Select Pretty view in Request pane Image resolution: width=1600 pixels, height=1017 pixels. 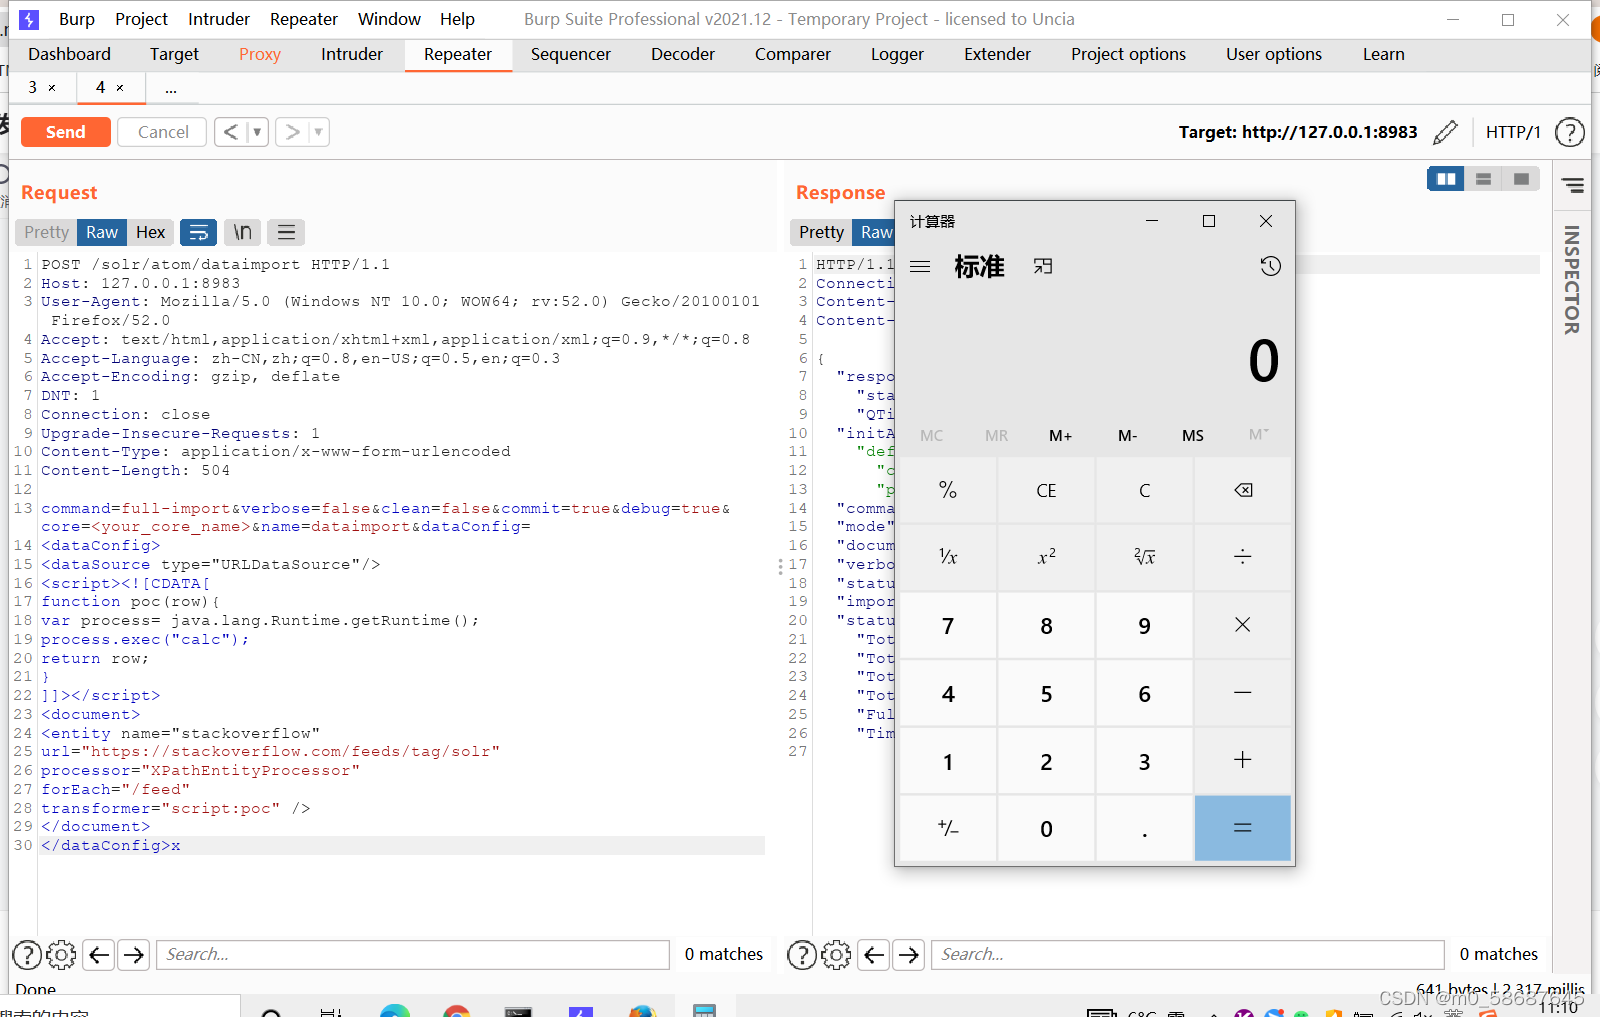tap(47, 232)
